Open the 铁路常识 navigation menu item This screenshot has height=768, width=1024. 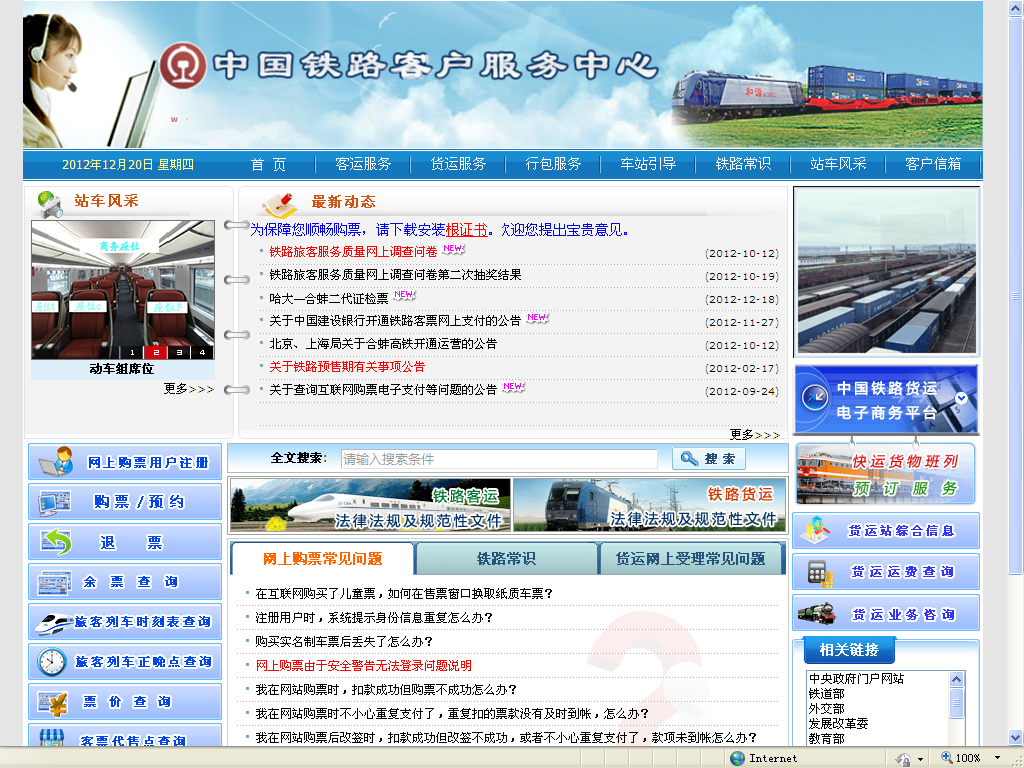pos(743,164)
